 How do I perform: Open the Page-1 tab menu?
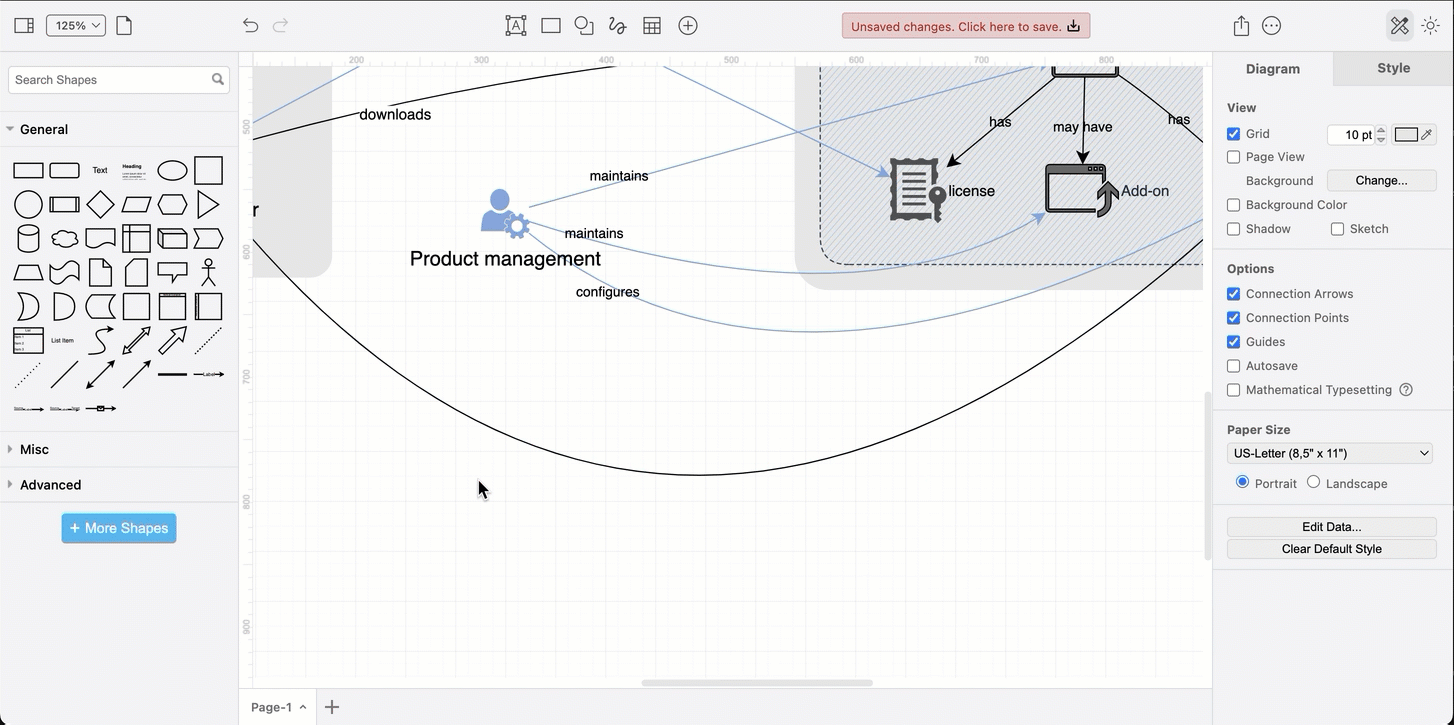(x=305, y=707)
